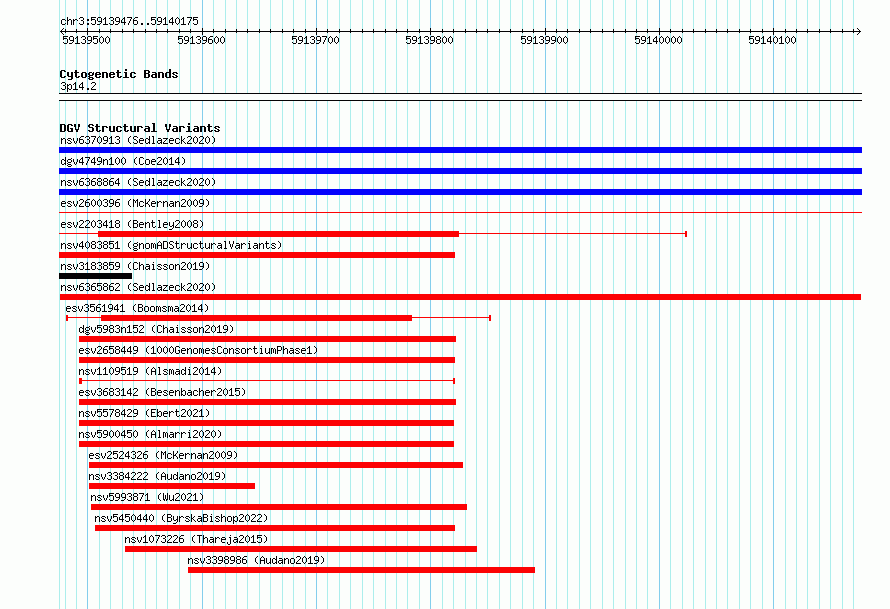
Task: Select the black bar under nsv3183859
Action: pyautogui.click(x=95, y=276)
